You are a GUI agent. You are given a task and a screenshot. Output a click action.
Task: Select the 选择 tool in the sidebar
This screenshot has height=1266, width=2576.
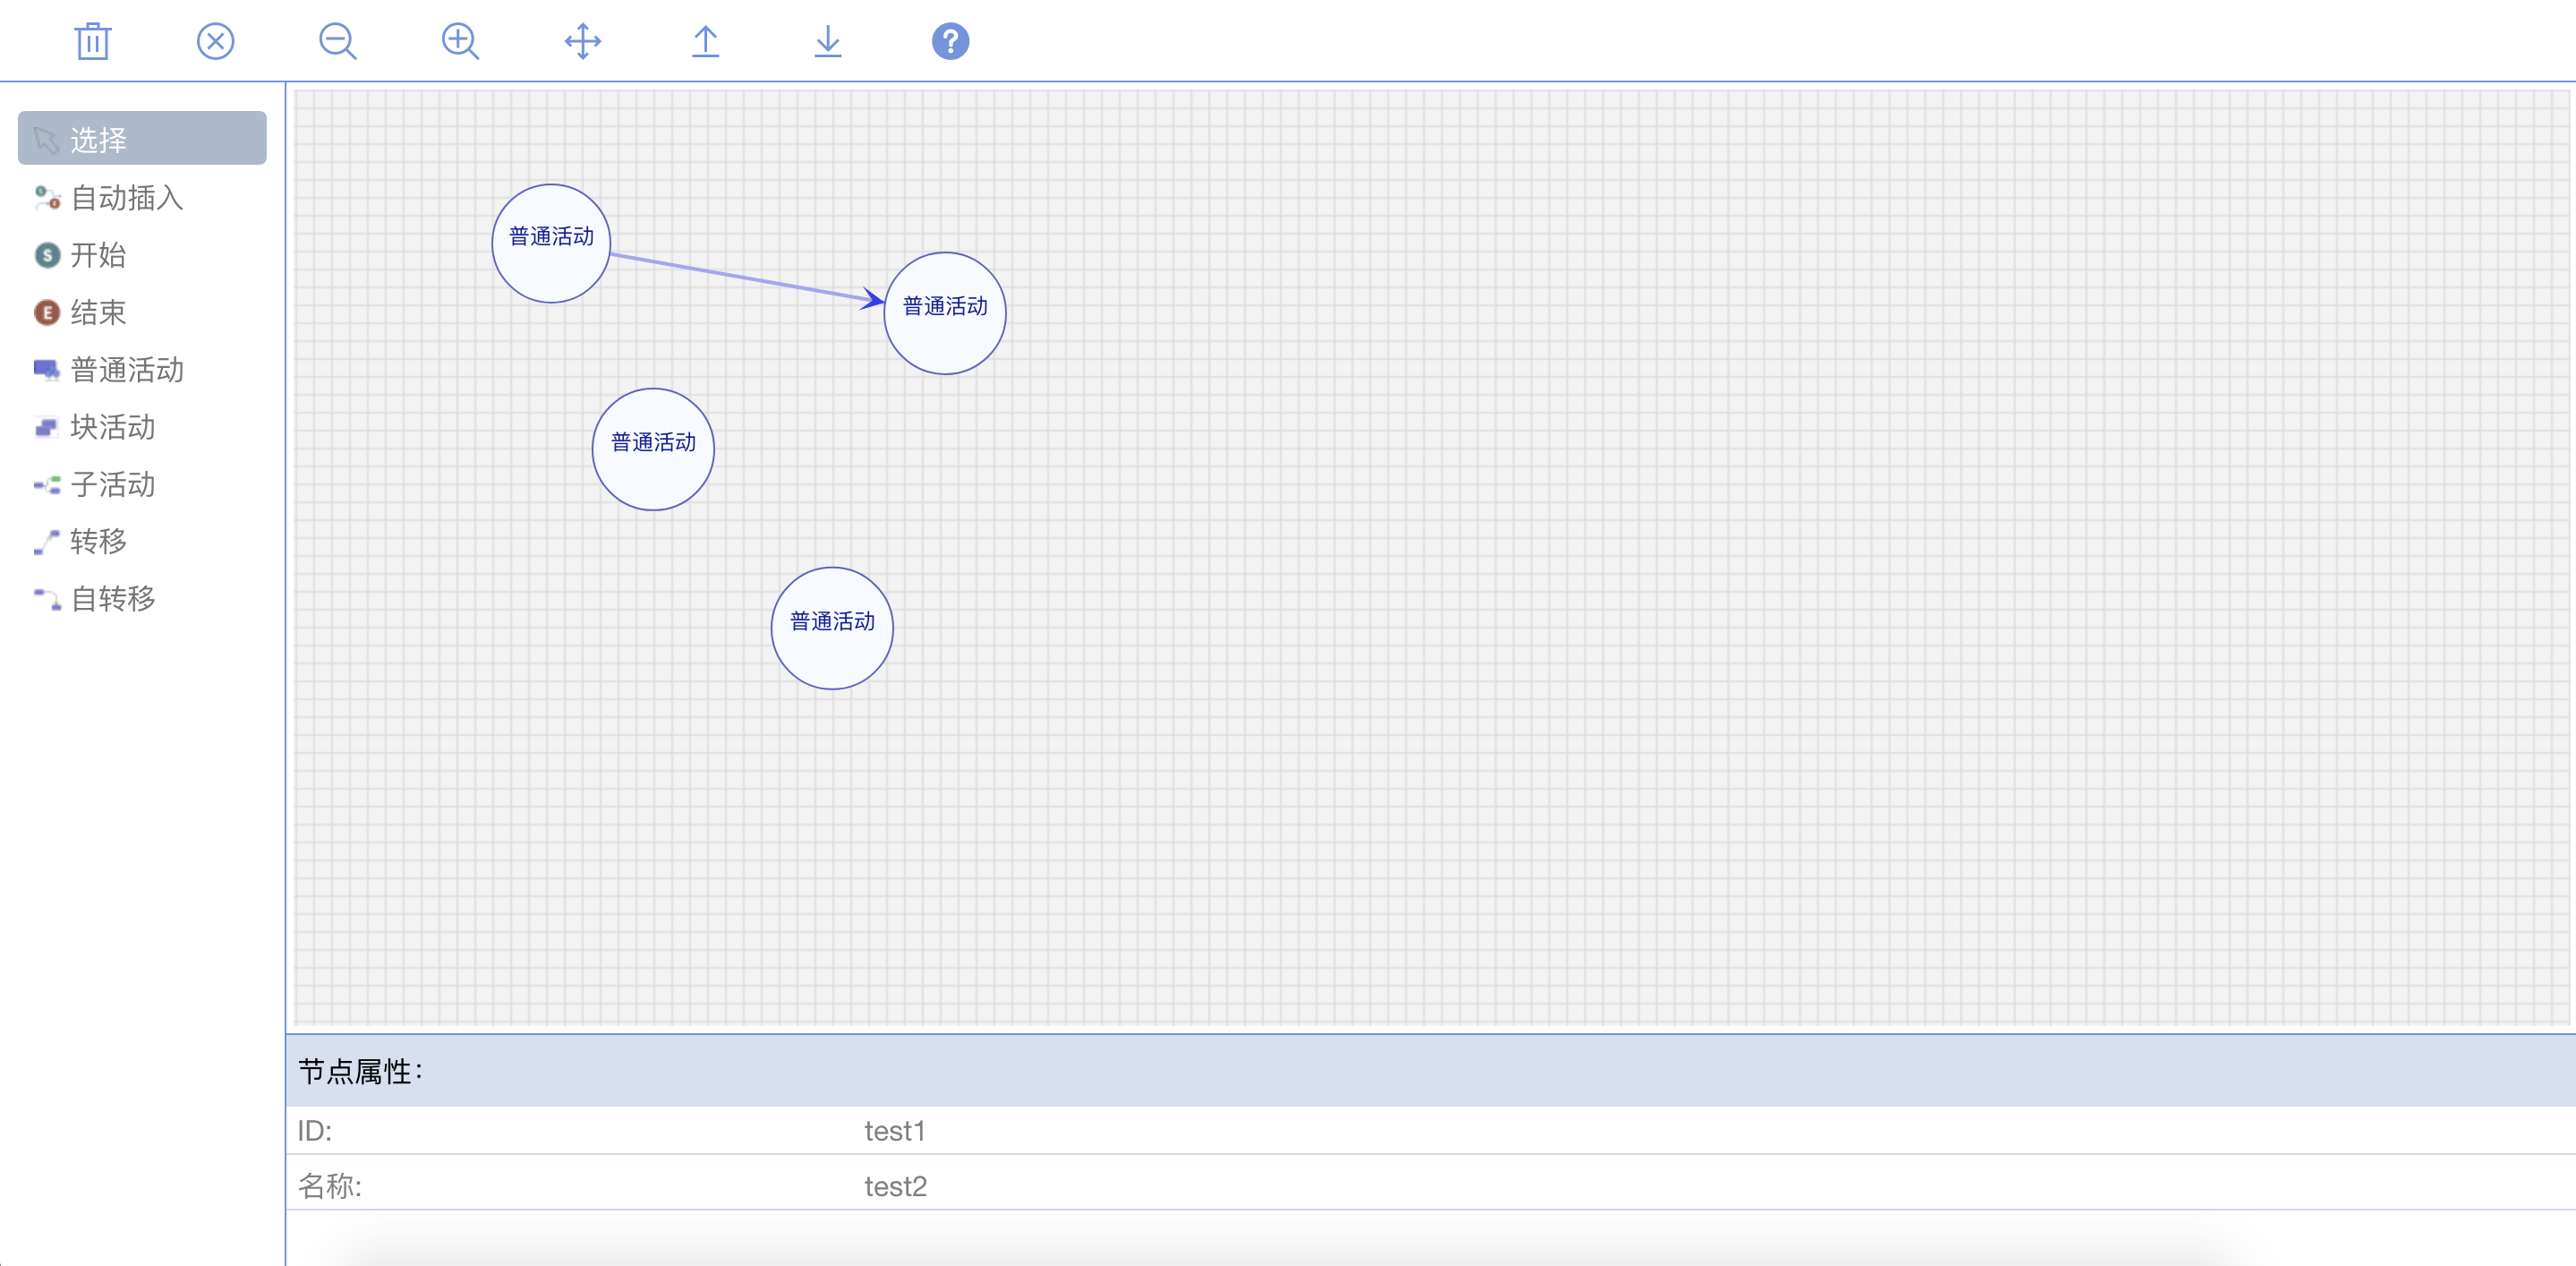[x=142, y=139]
